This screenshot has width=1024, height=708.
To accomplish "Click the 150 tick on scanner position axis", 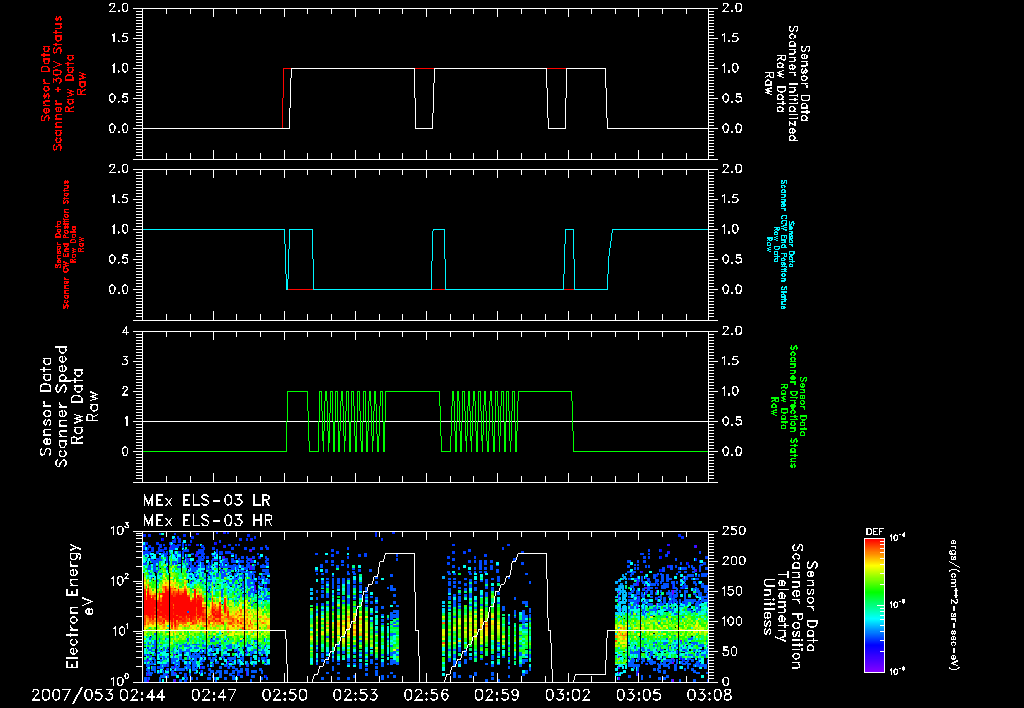I will coord(732,591).
